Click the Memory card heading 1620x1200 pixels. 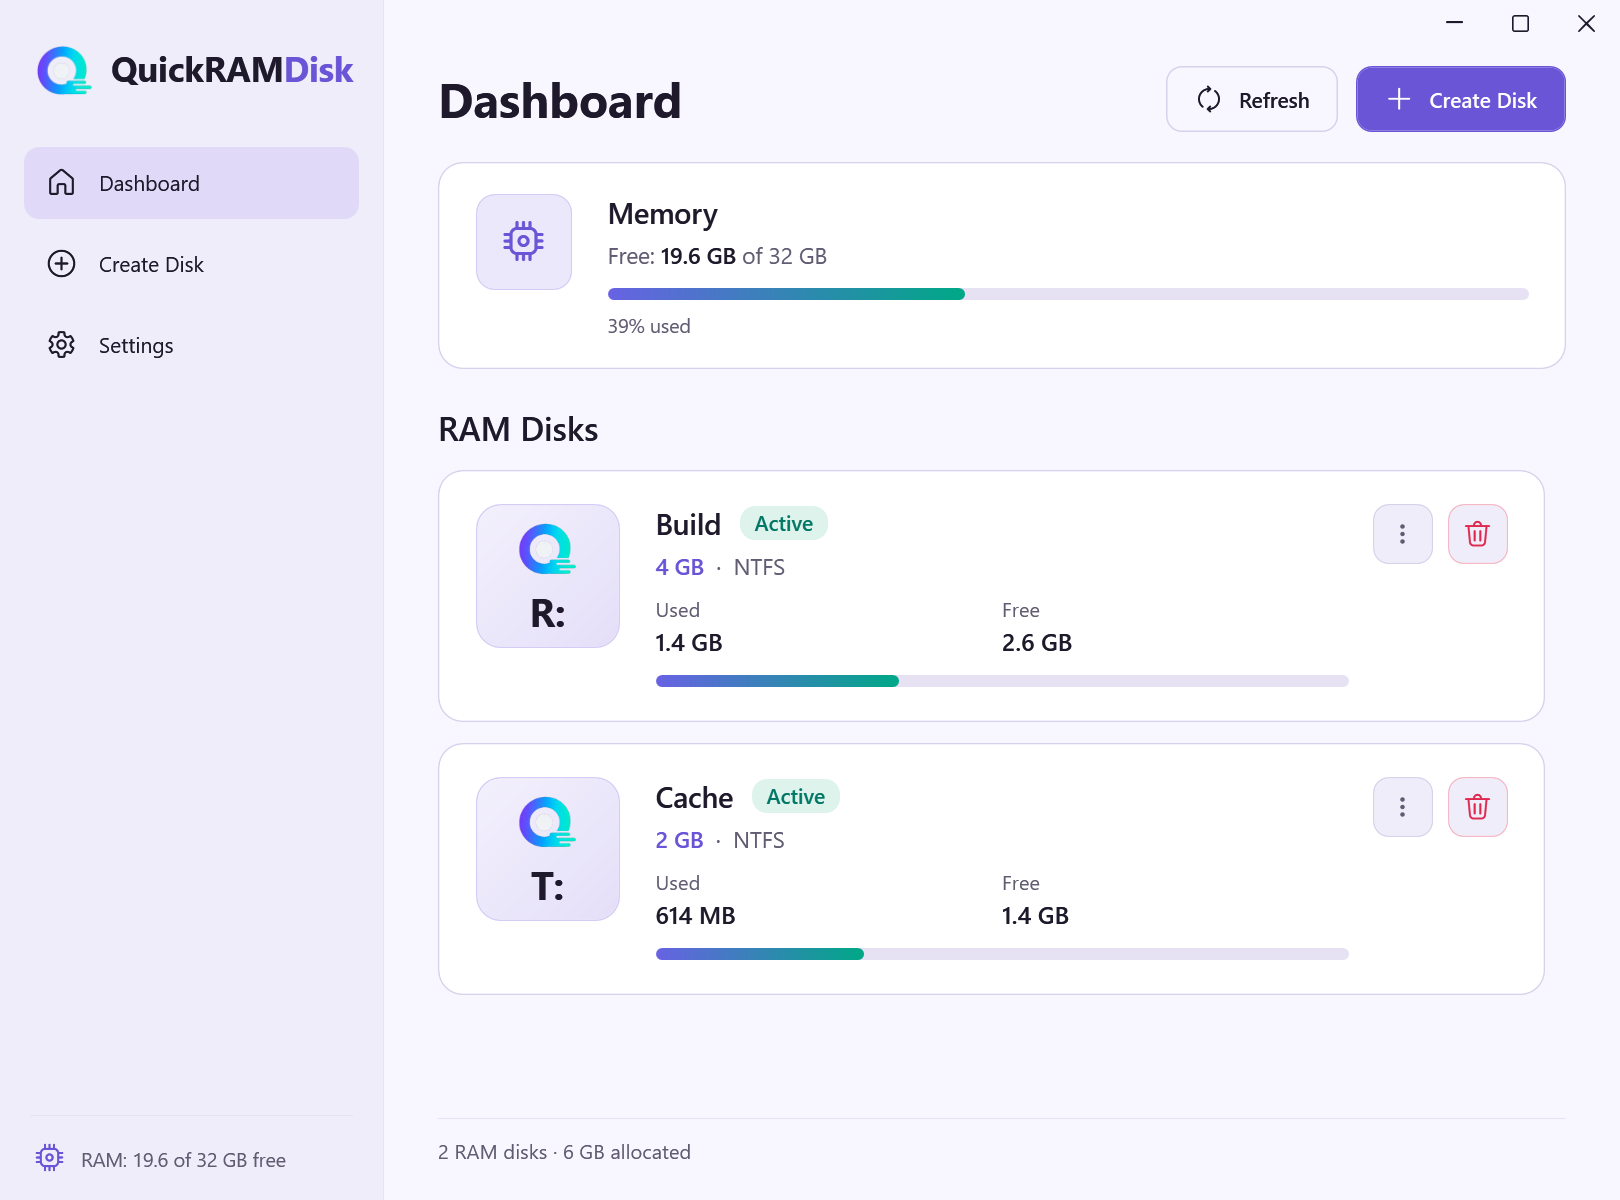[x=663, y=215]
